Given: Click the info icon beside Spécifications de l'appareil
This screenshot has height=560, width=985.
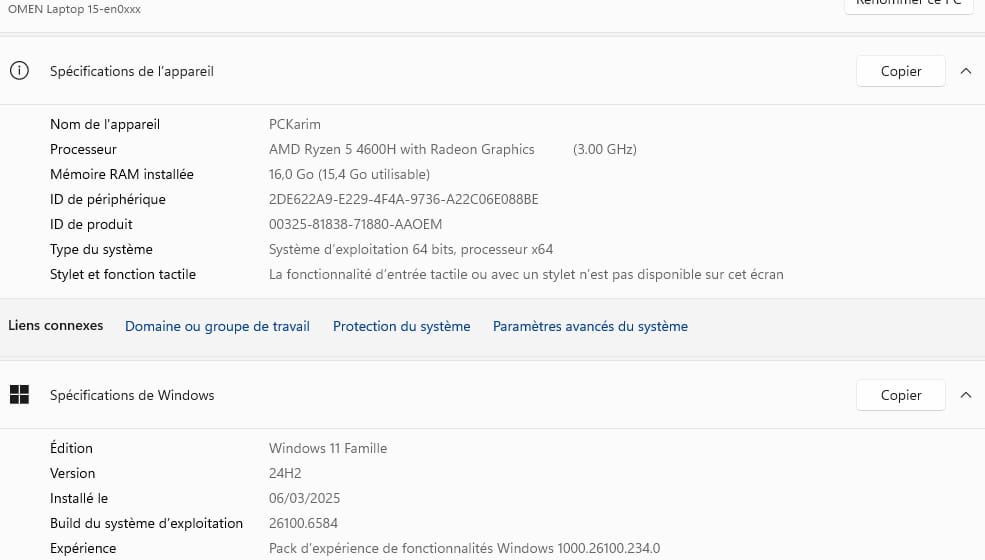Looking at the screenshot, I should (19, 71).
